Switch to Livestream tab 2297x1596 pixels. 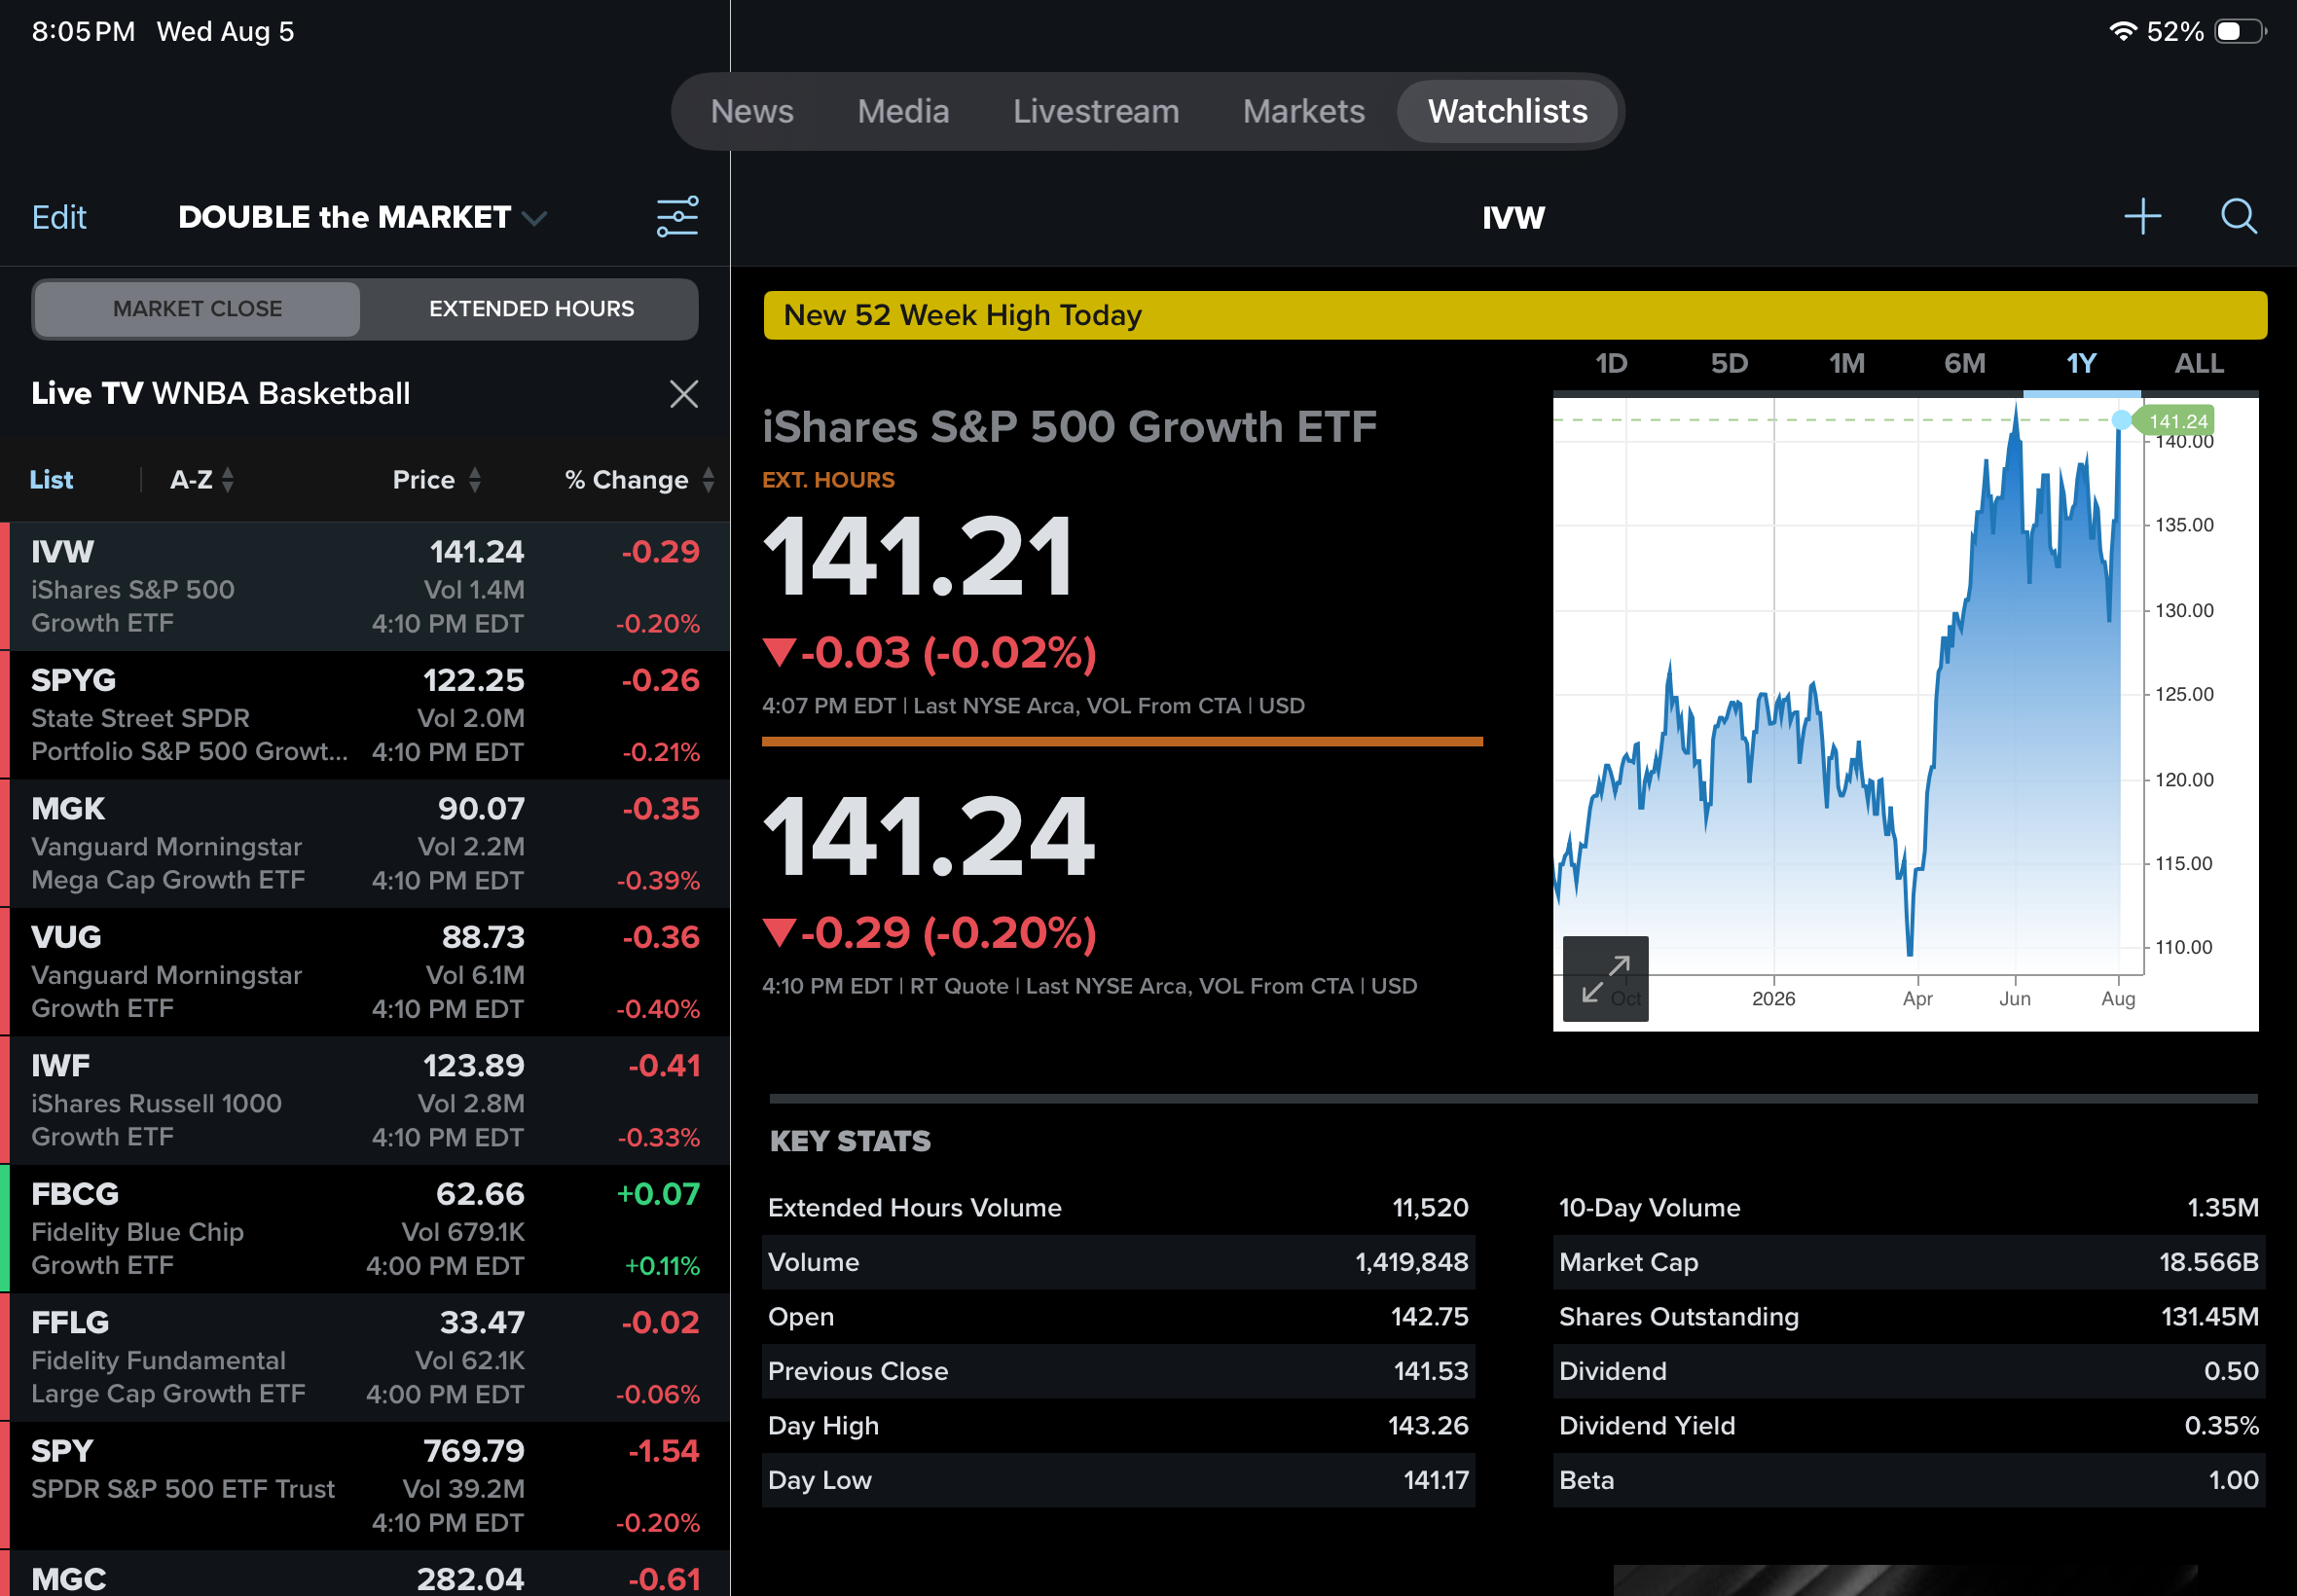(x=1096, y=111)
